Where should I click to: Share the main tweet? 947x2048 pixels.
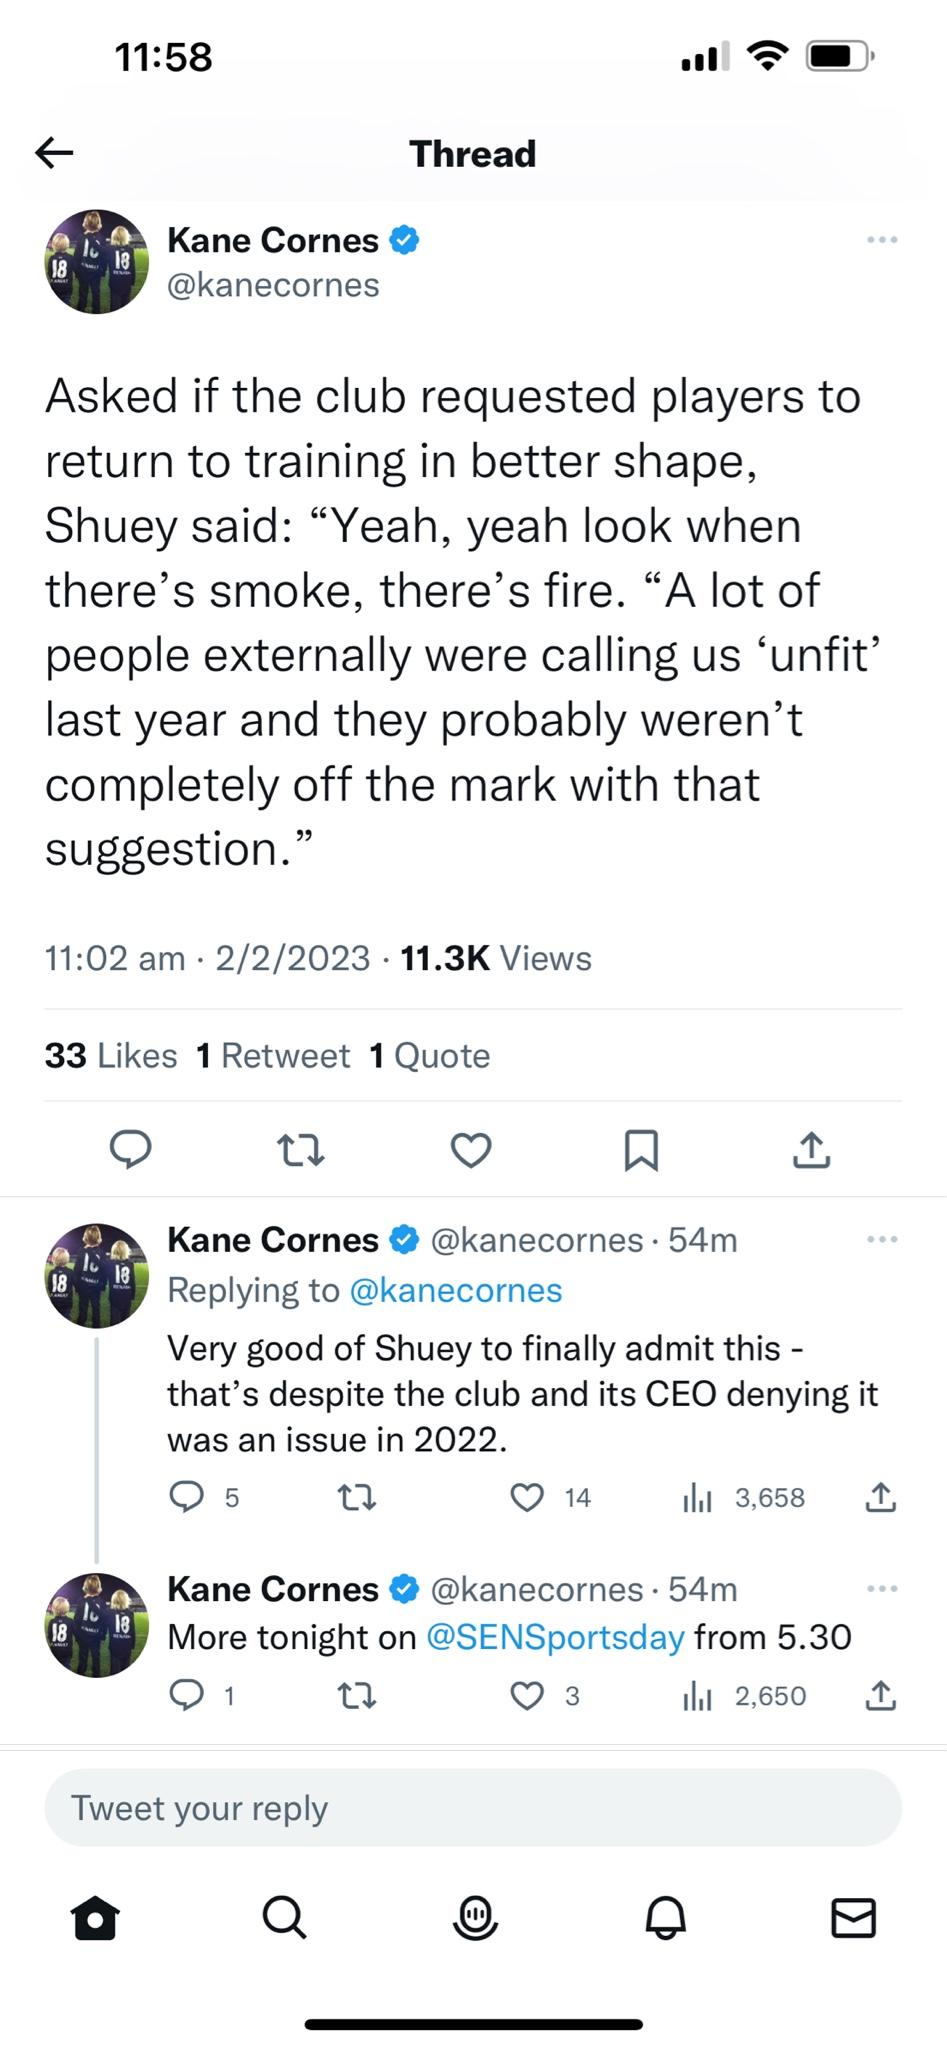click(811, 1150)
